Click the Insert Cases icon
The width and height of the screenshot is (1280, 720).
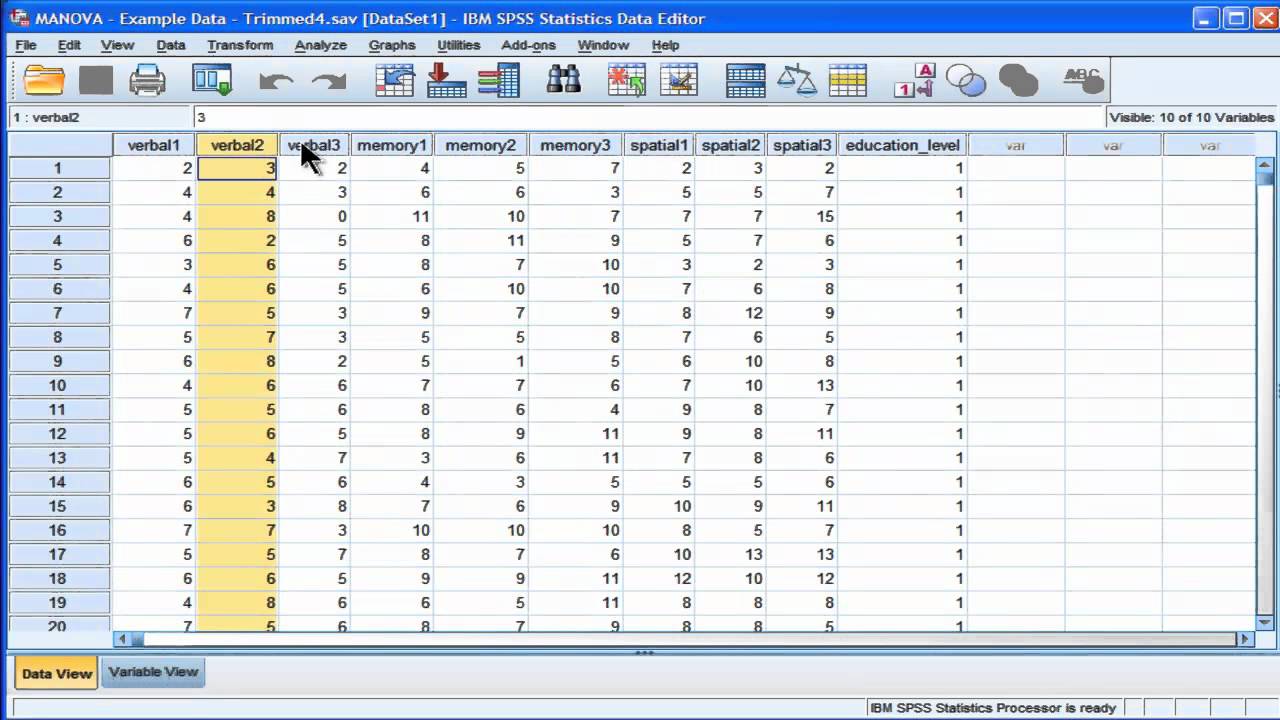pos(628,80)
